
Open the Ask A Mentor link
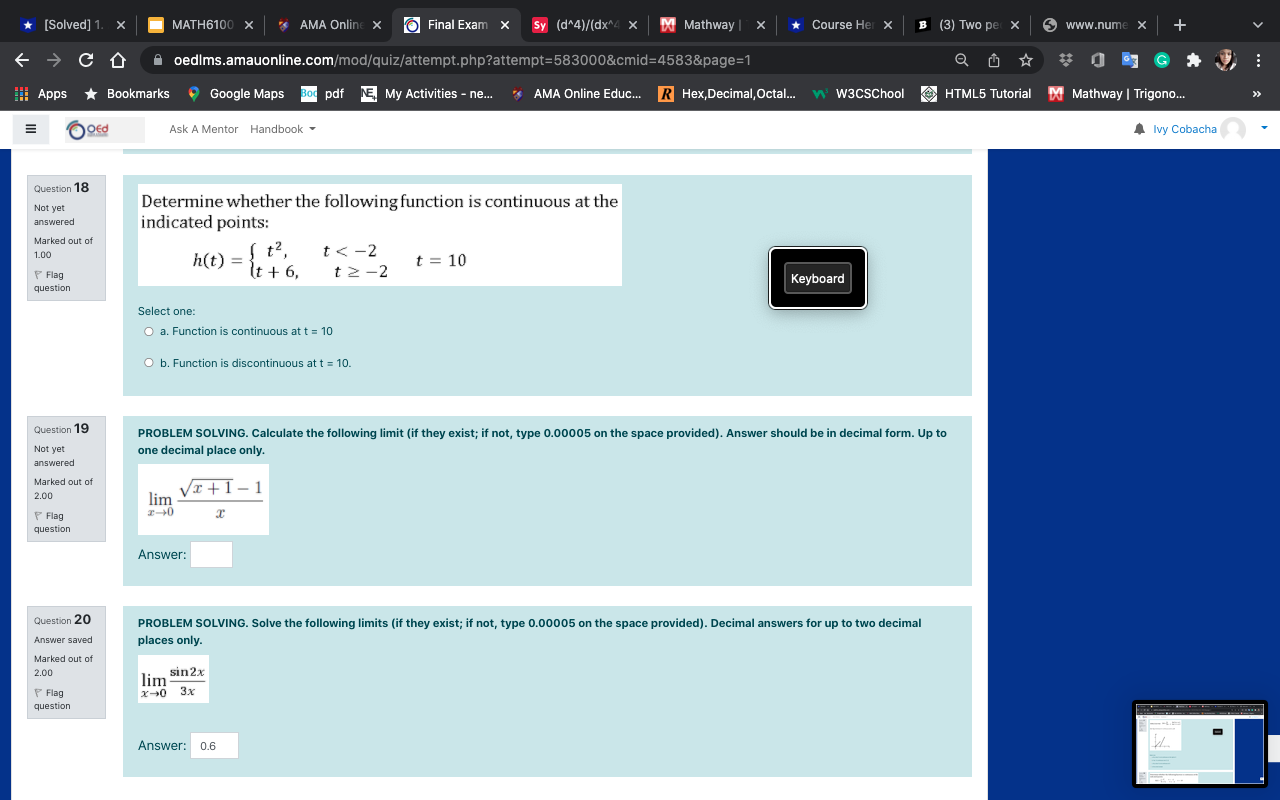pos(203,128)
